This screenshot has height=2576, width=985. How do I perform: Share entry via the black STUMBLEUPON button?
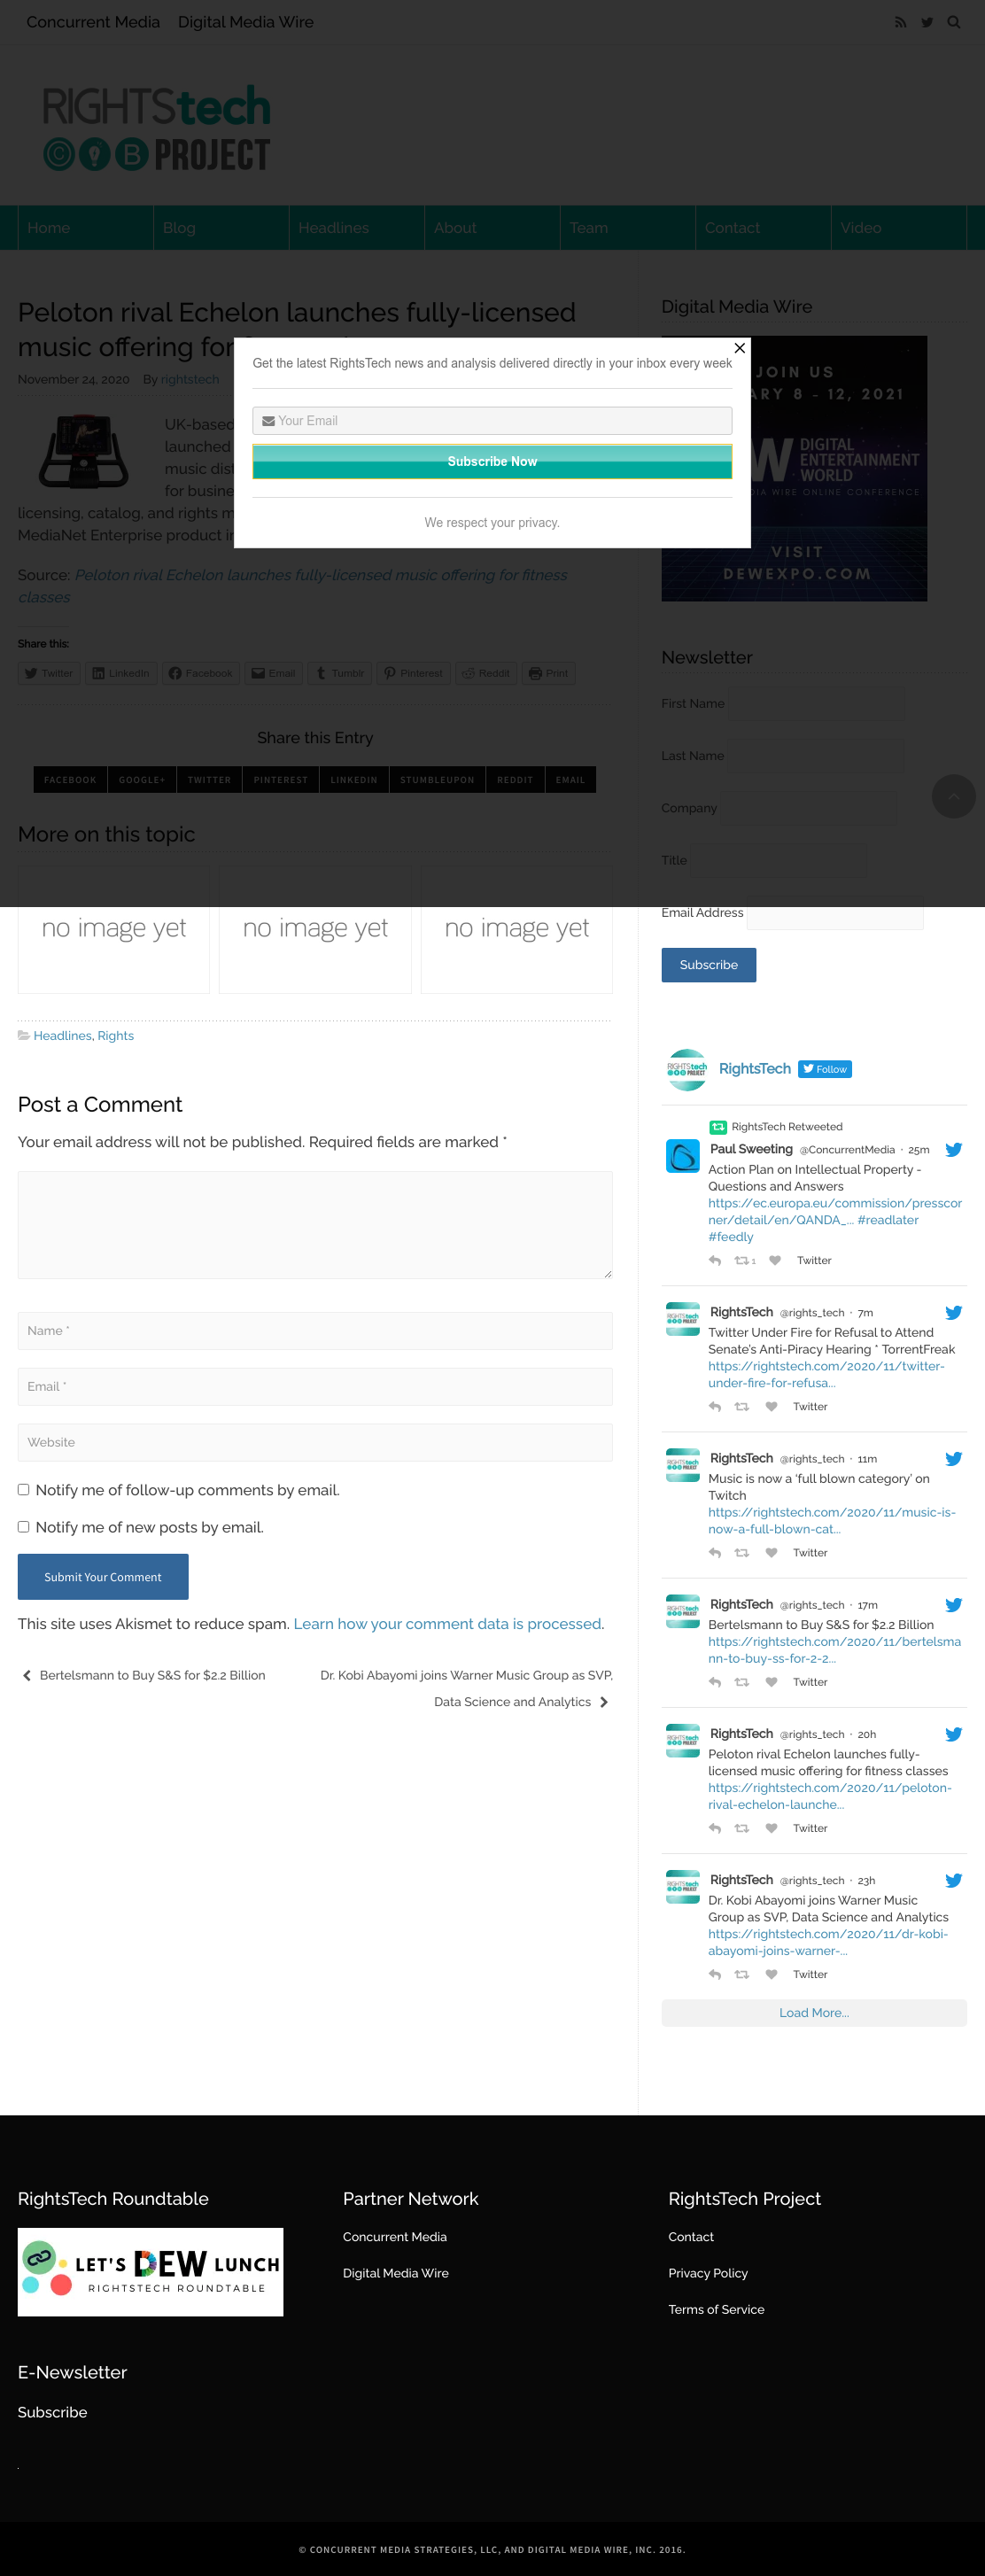point(437,780)
